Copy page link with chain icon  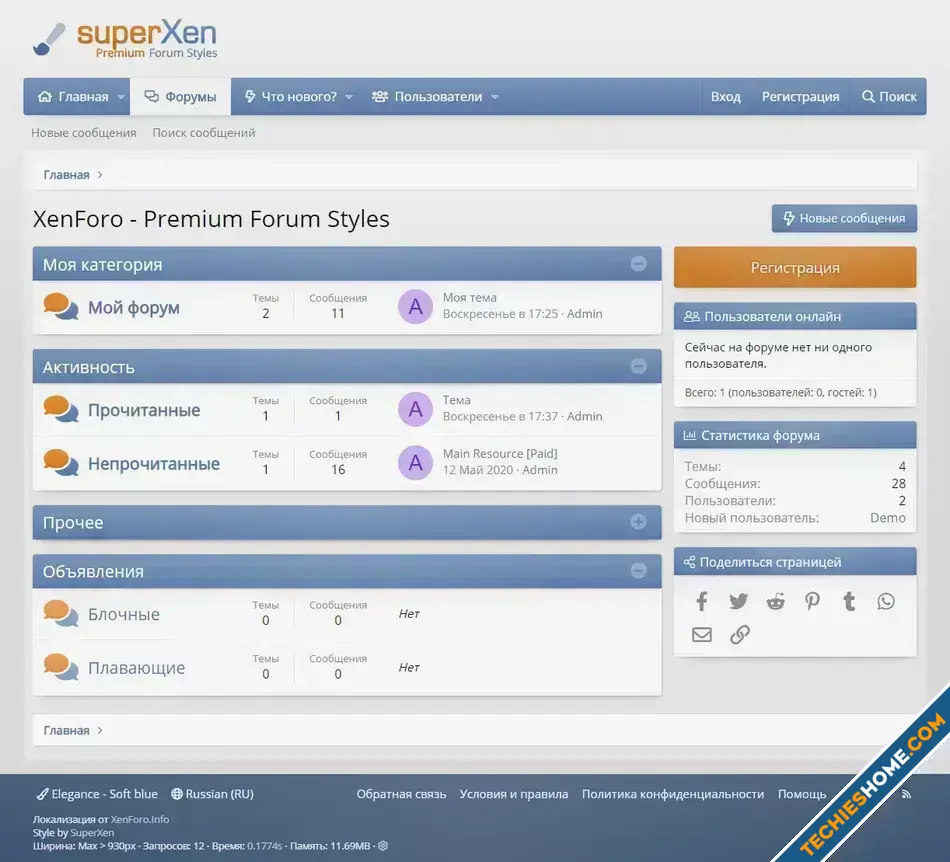point(740,634)
